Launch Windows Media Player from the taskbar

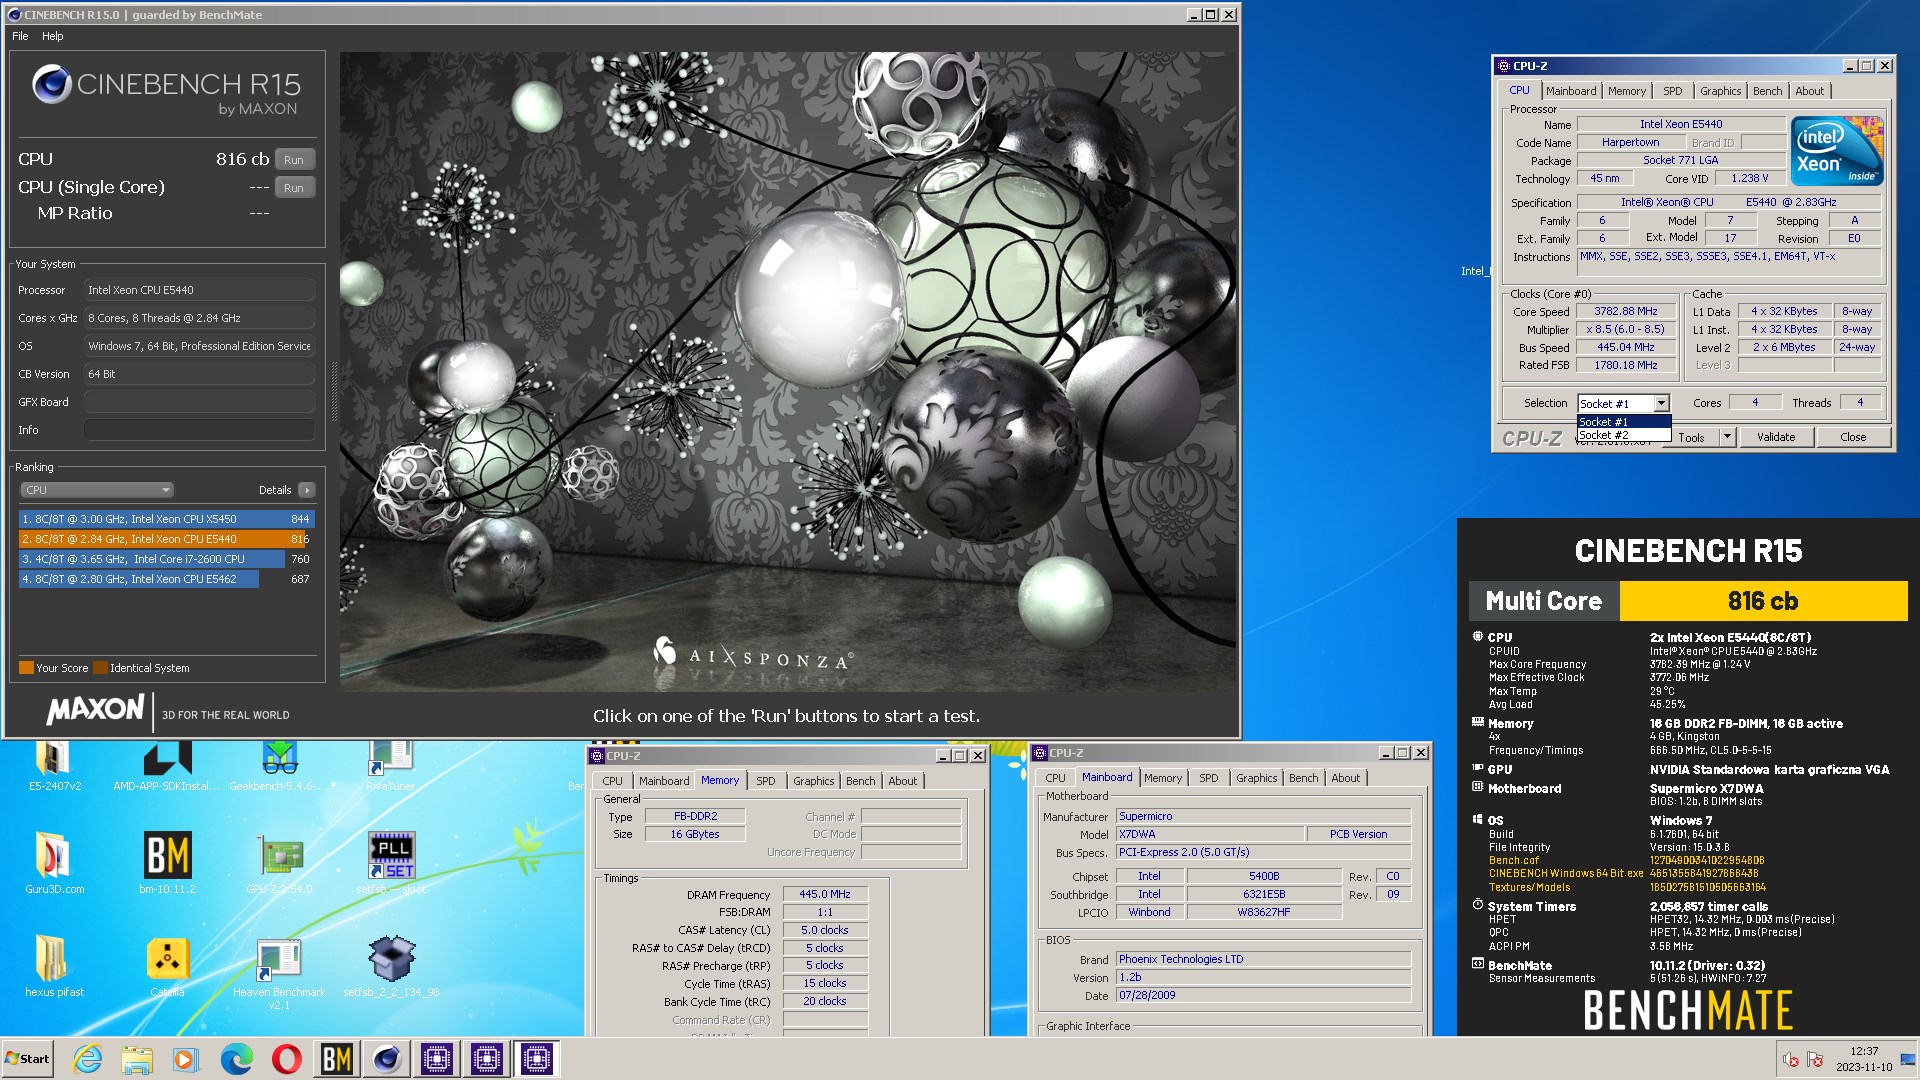(x=186, y=1059)
